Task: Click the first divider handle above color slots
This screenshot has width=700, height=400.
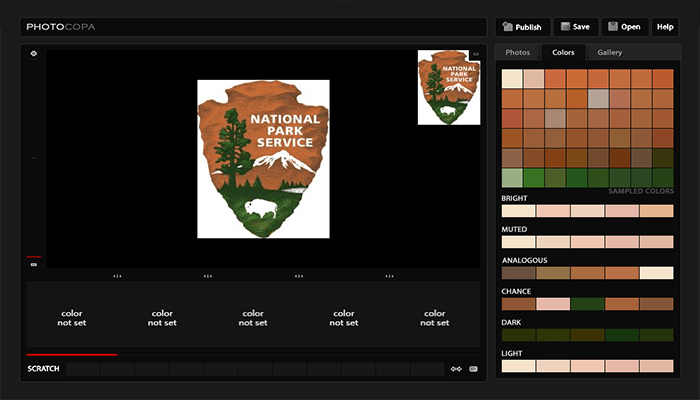Action: point(117,276)
